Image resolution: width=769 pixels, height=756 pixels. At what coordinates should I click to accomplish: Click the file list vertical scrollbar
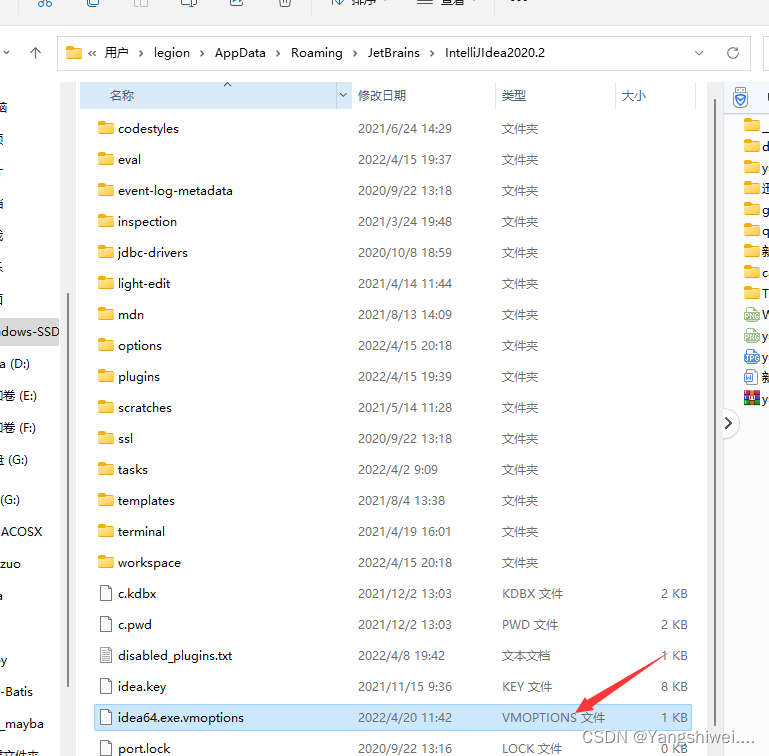point(715,412)
